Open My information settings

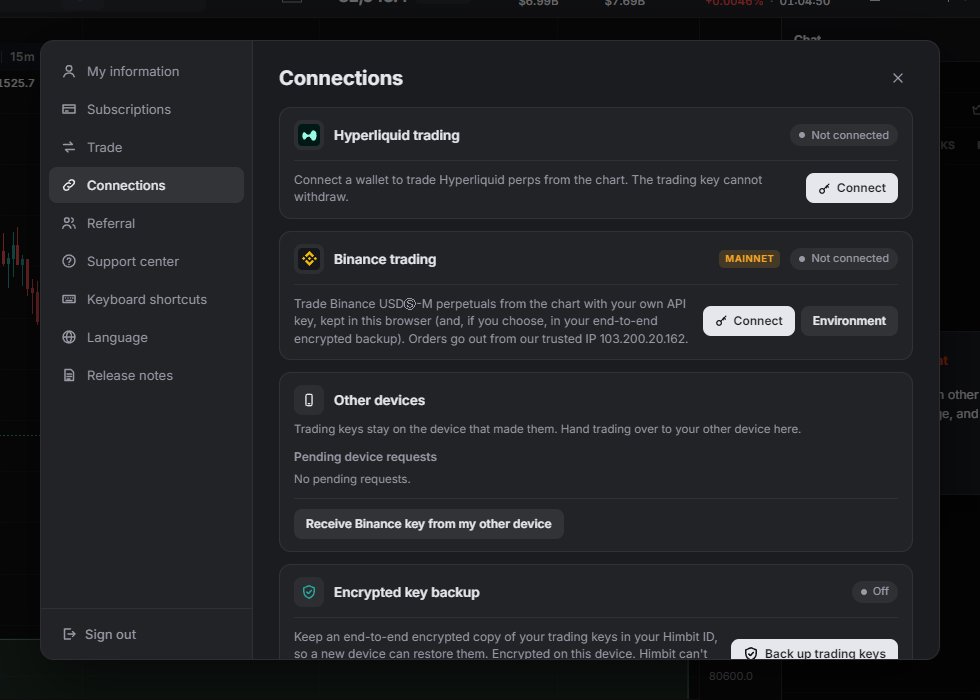pyautogui.click(x=146, y=71)
